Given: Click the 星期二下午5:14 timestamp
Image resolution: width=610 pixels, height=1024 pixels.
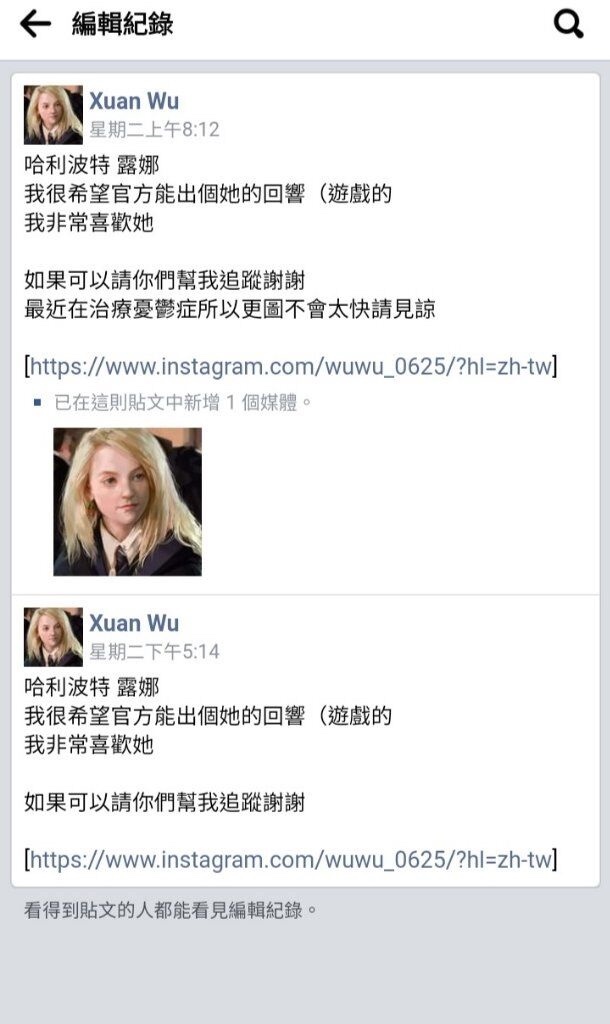Looking at the screenshot, I should click(154, 651).
